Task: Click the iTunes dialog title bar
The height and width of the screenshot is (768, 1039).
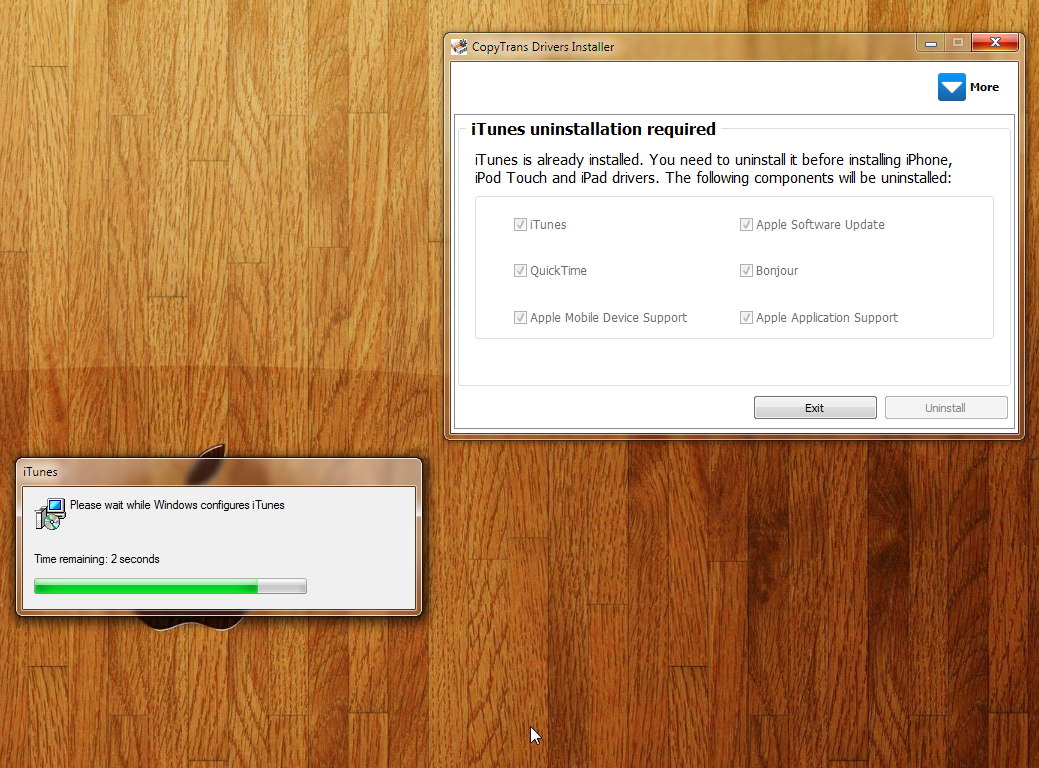Action: tap(219, 472)
